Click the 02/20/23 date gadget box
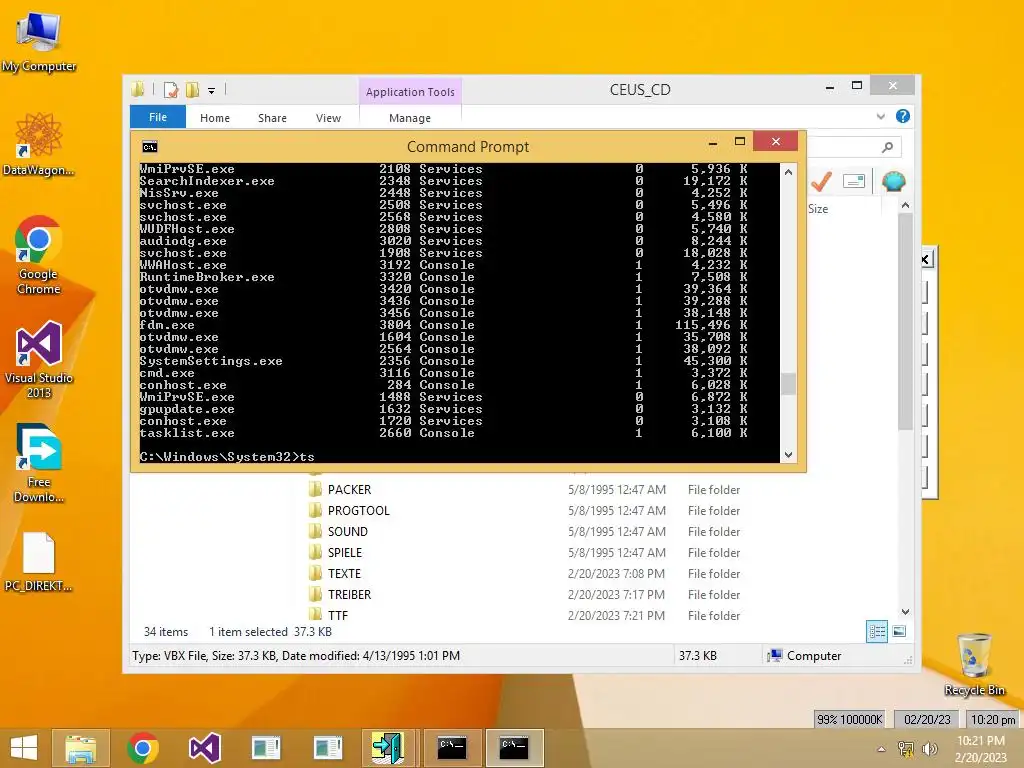Screen dimensions: 1024x768 (x=927, y=719)
